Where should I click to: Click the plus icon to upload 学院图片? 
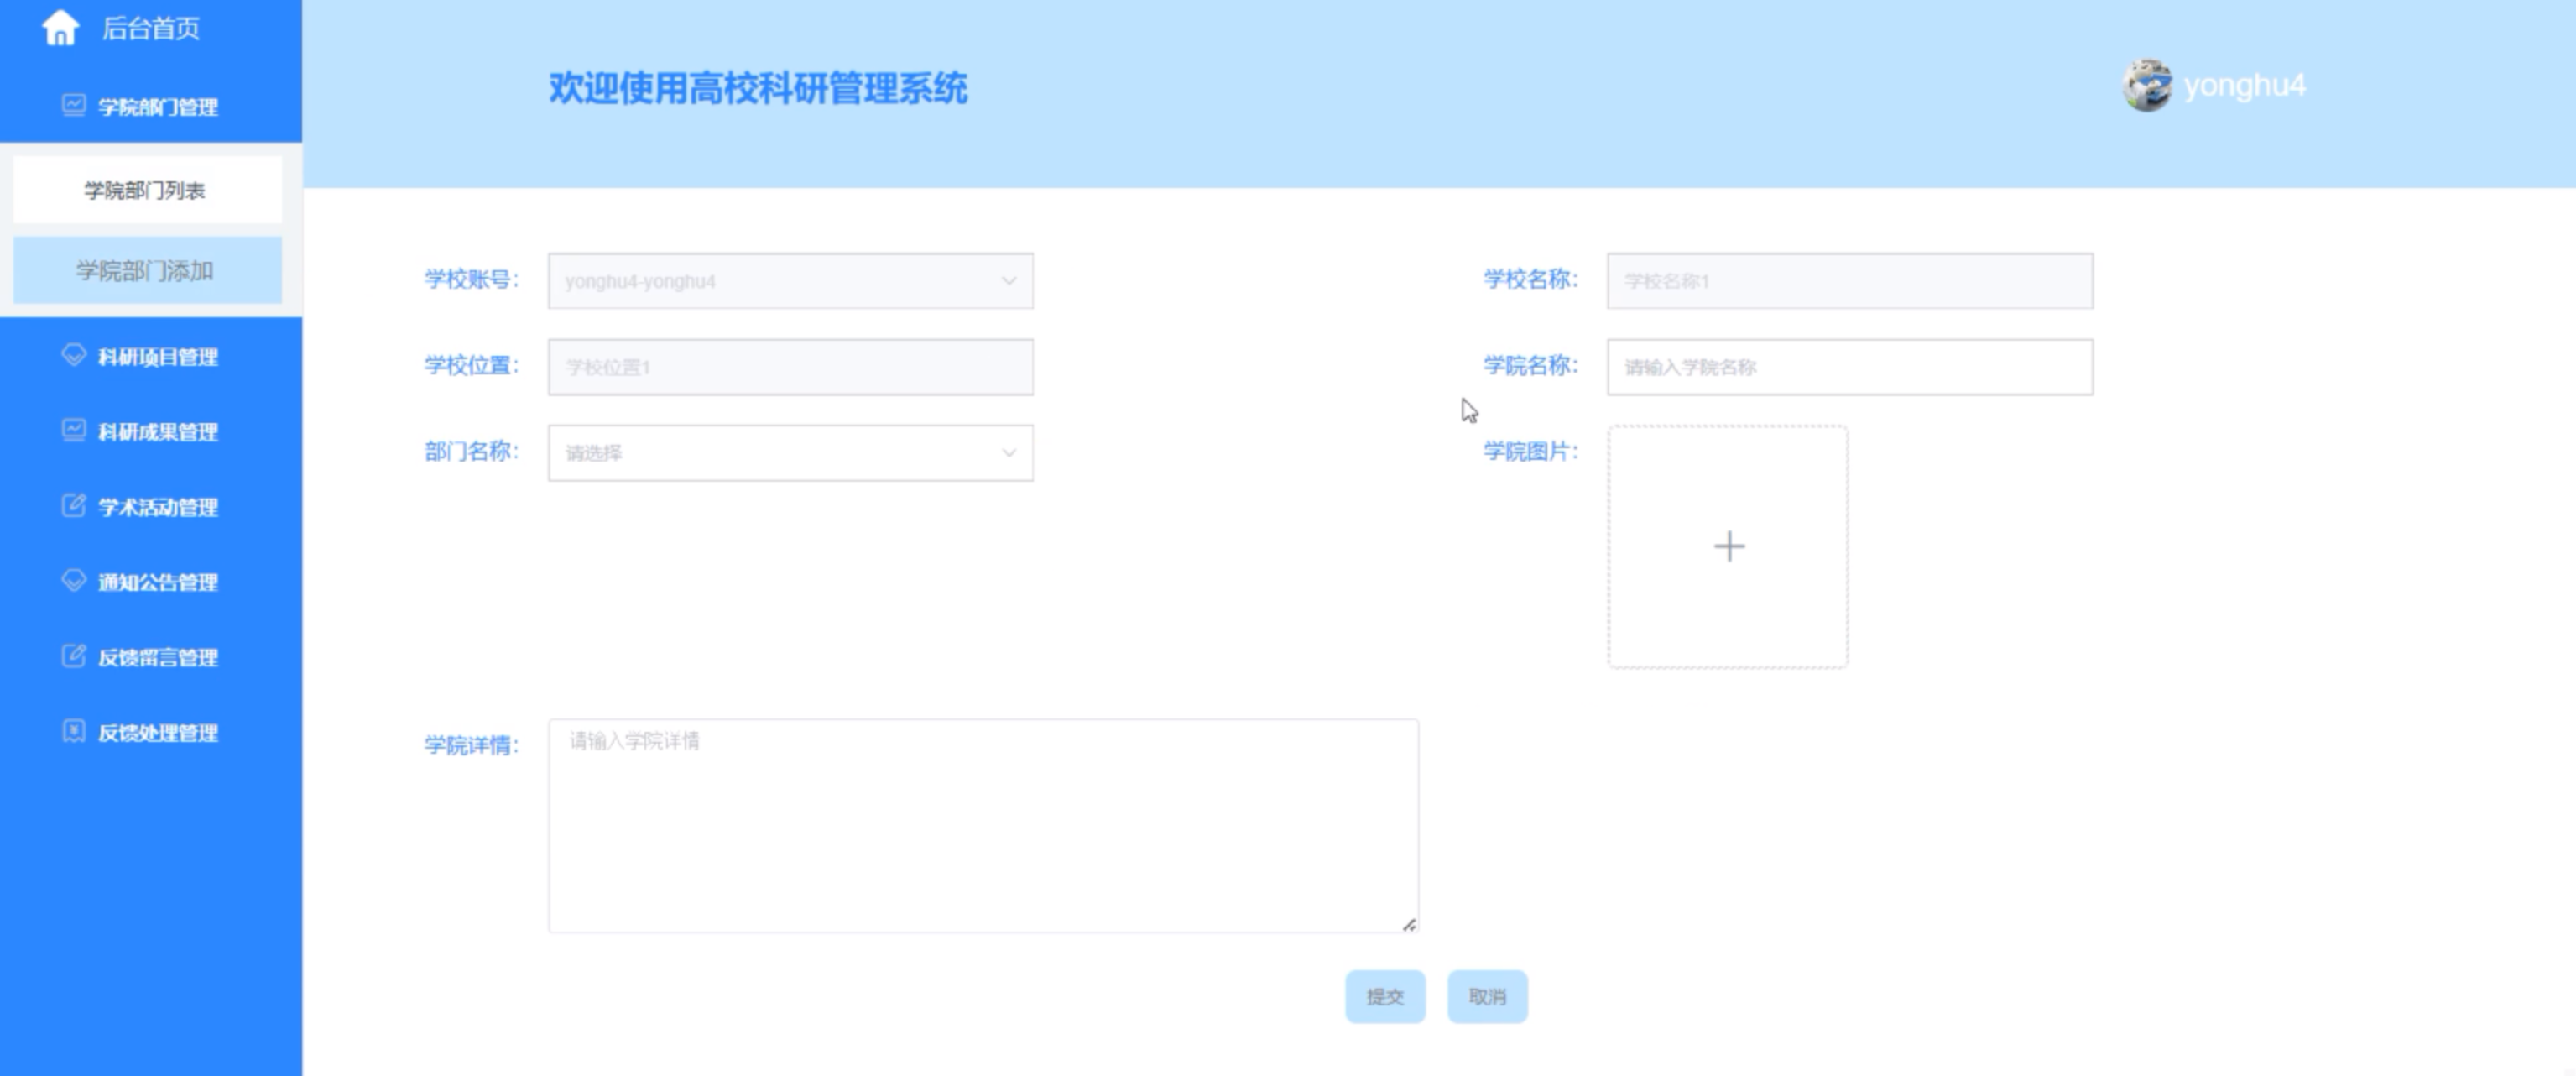click(x=1728, y=546)
